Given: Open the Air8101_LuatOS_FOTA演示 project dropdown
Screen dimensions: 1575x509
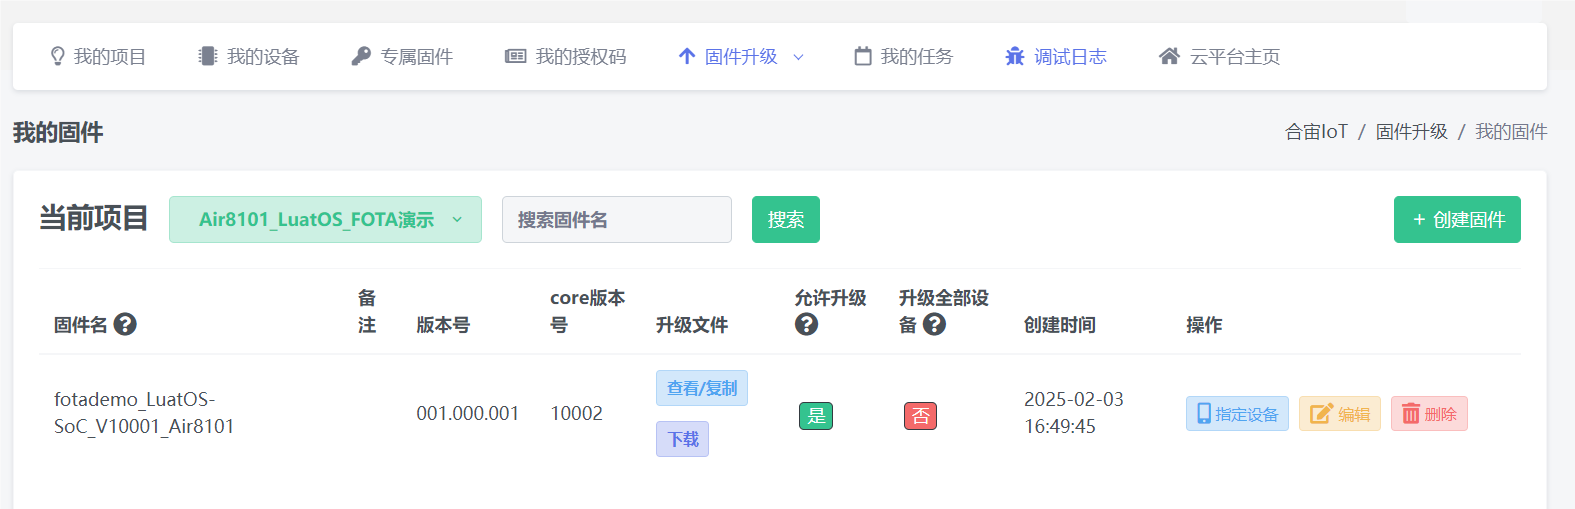Looking at the screenshot, I should tap(325, 219).
